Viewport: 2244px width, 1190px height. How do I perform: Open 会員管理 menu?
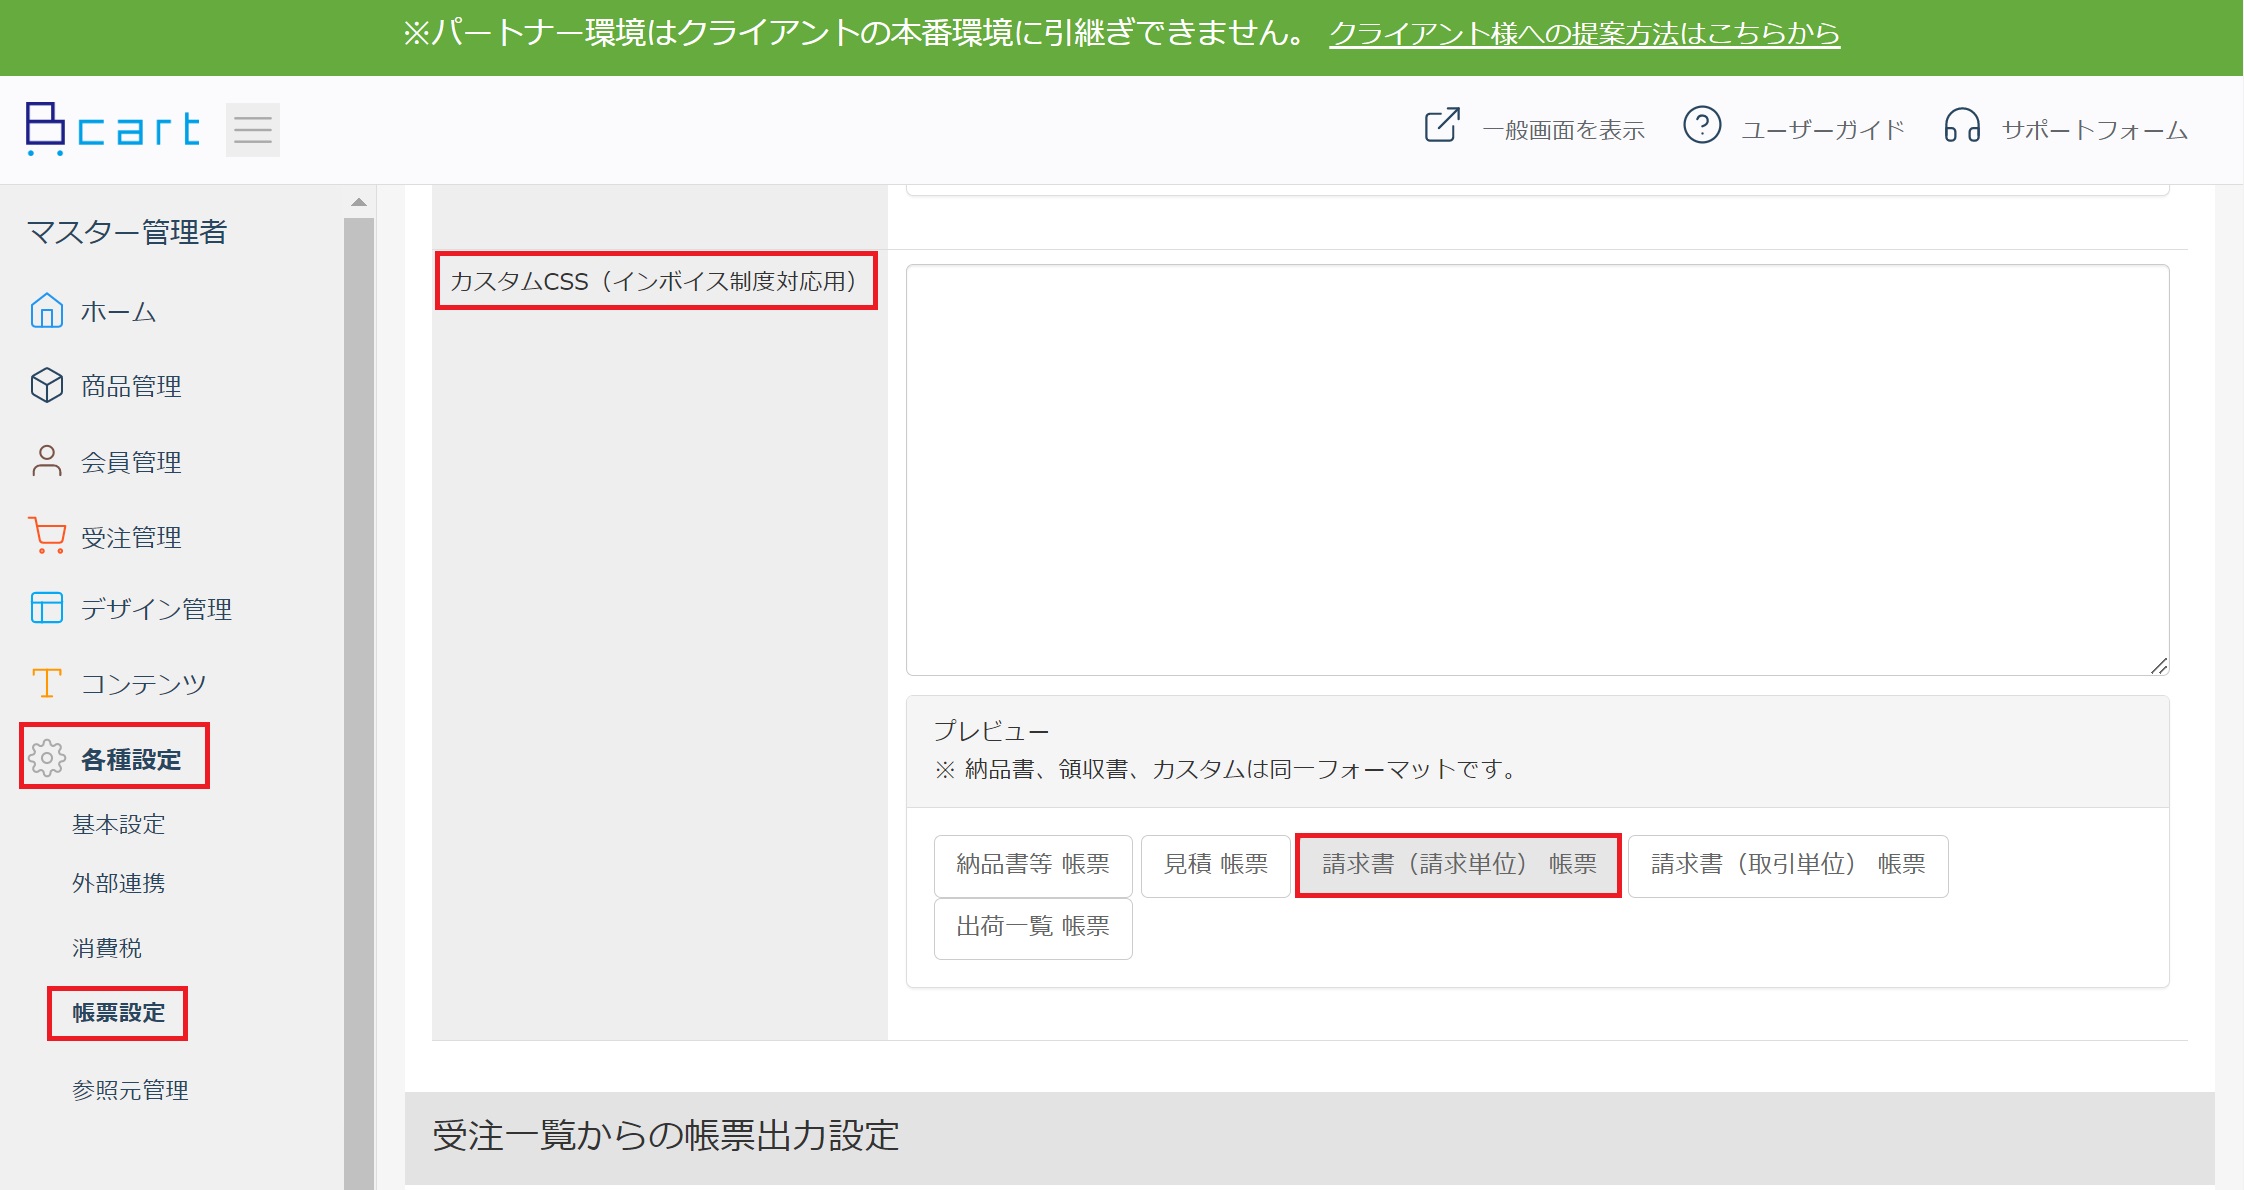click(131, 462)
